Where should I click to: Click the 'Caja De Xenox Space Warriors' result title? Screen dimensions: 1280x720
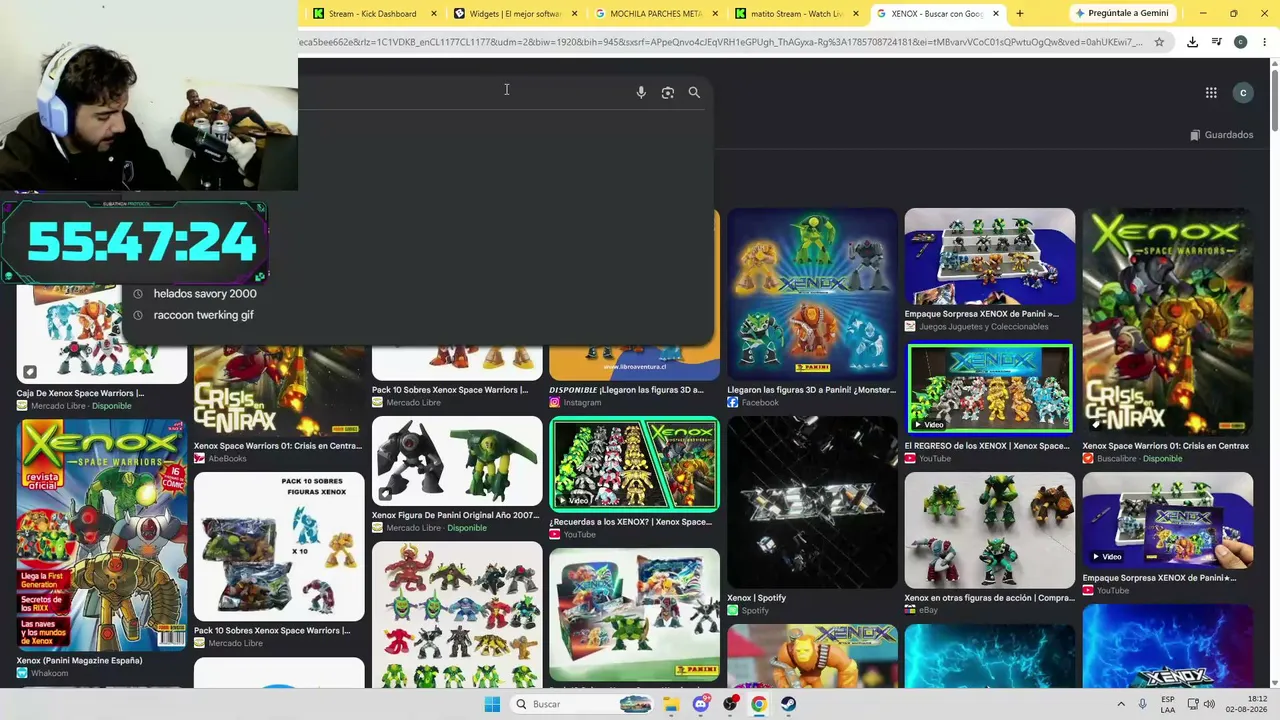(x=80, y=393)
